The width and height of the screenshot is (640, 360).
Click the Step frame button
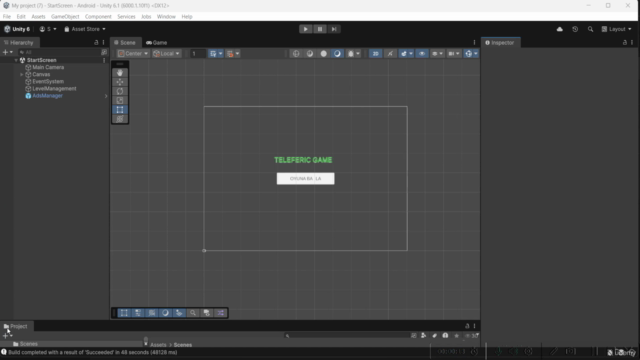pyautogui.click(x=334, y=29)
